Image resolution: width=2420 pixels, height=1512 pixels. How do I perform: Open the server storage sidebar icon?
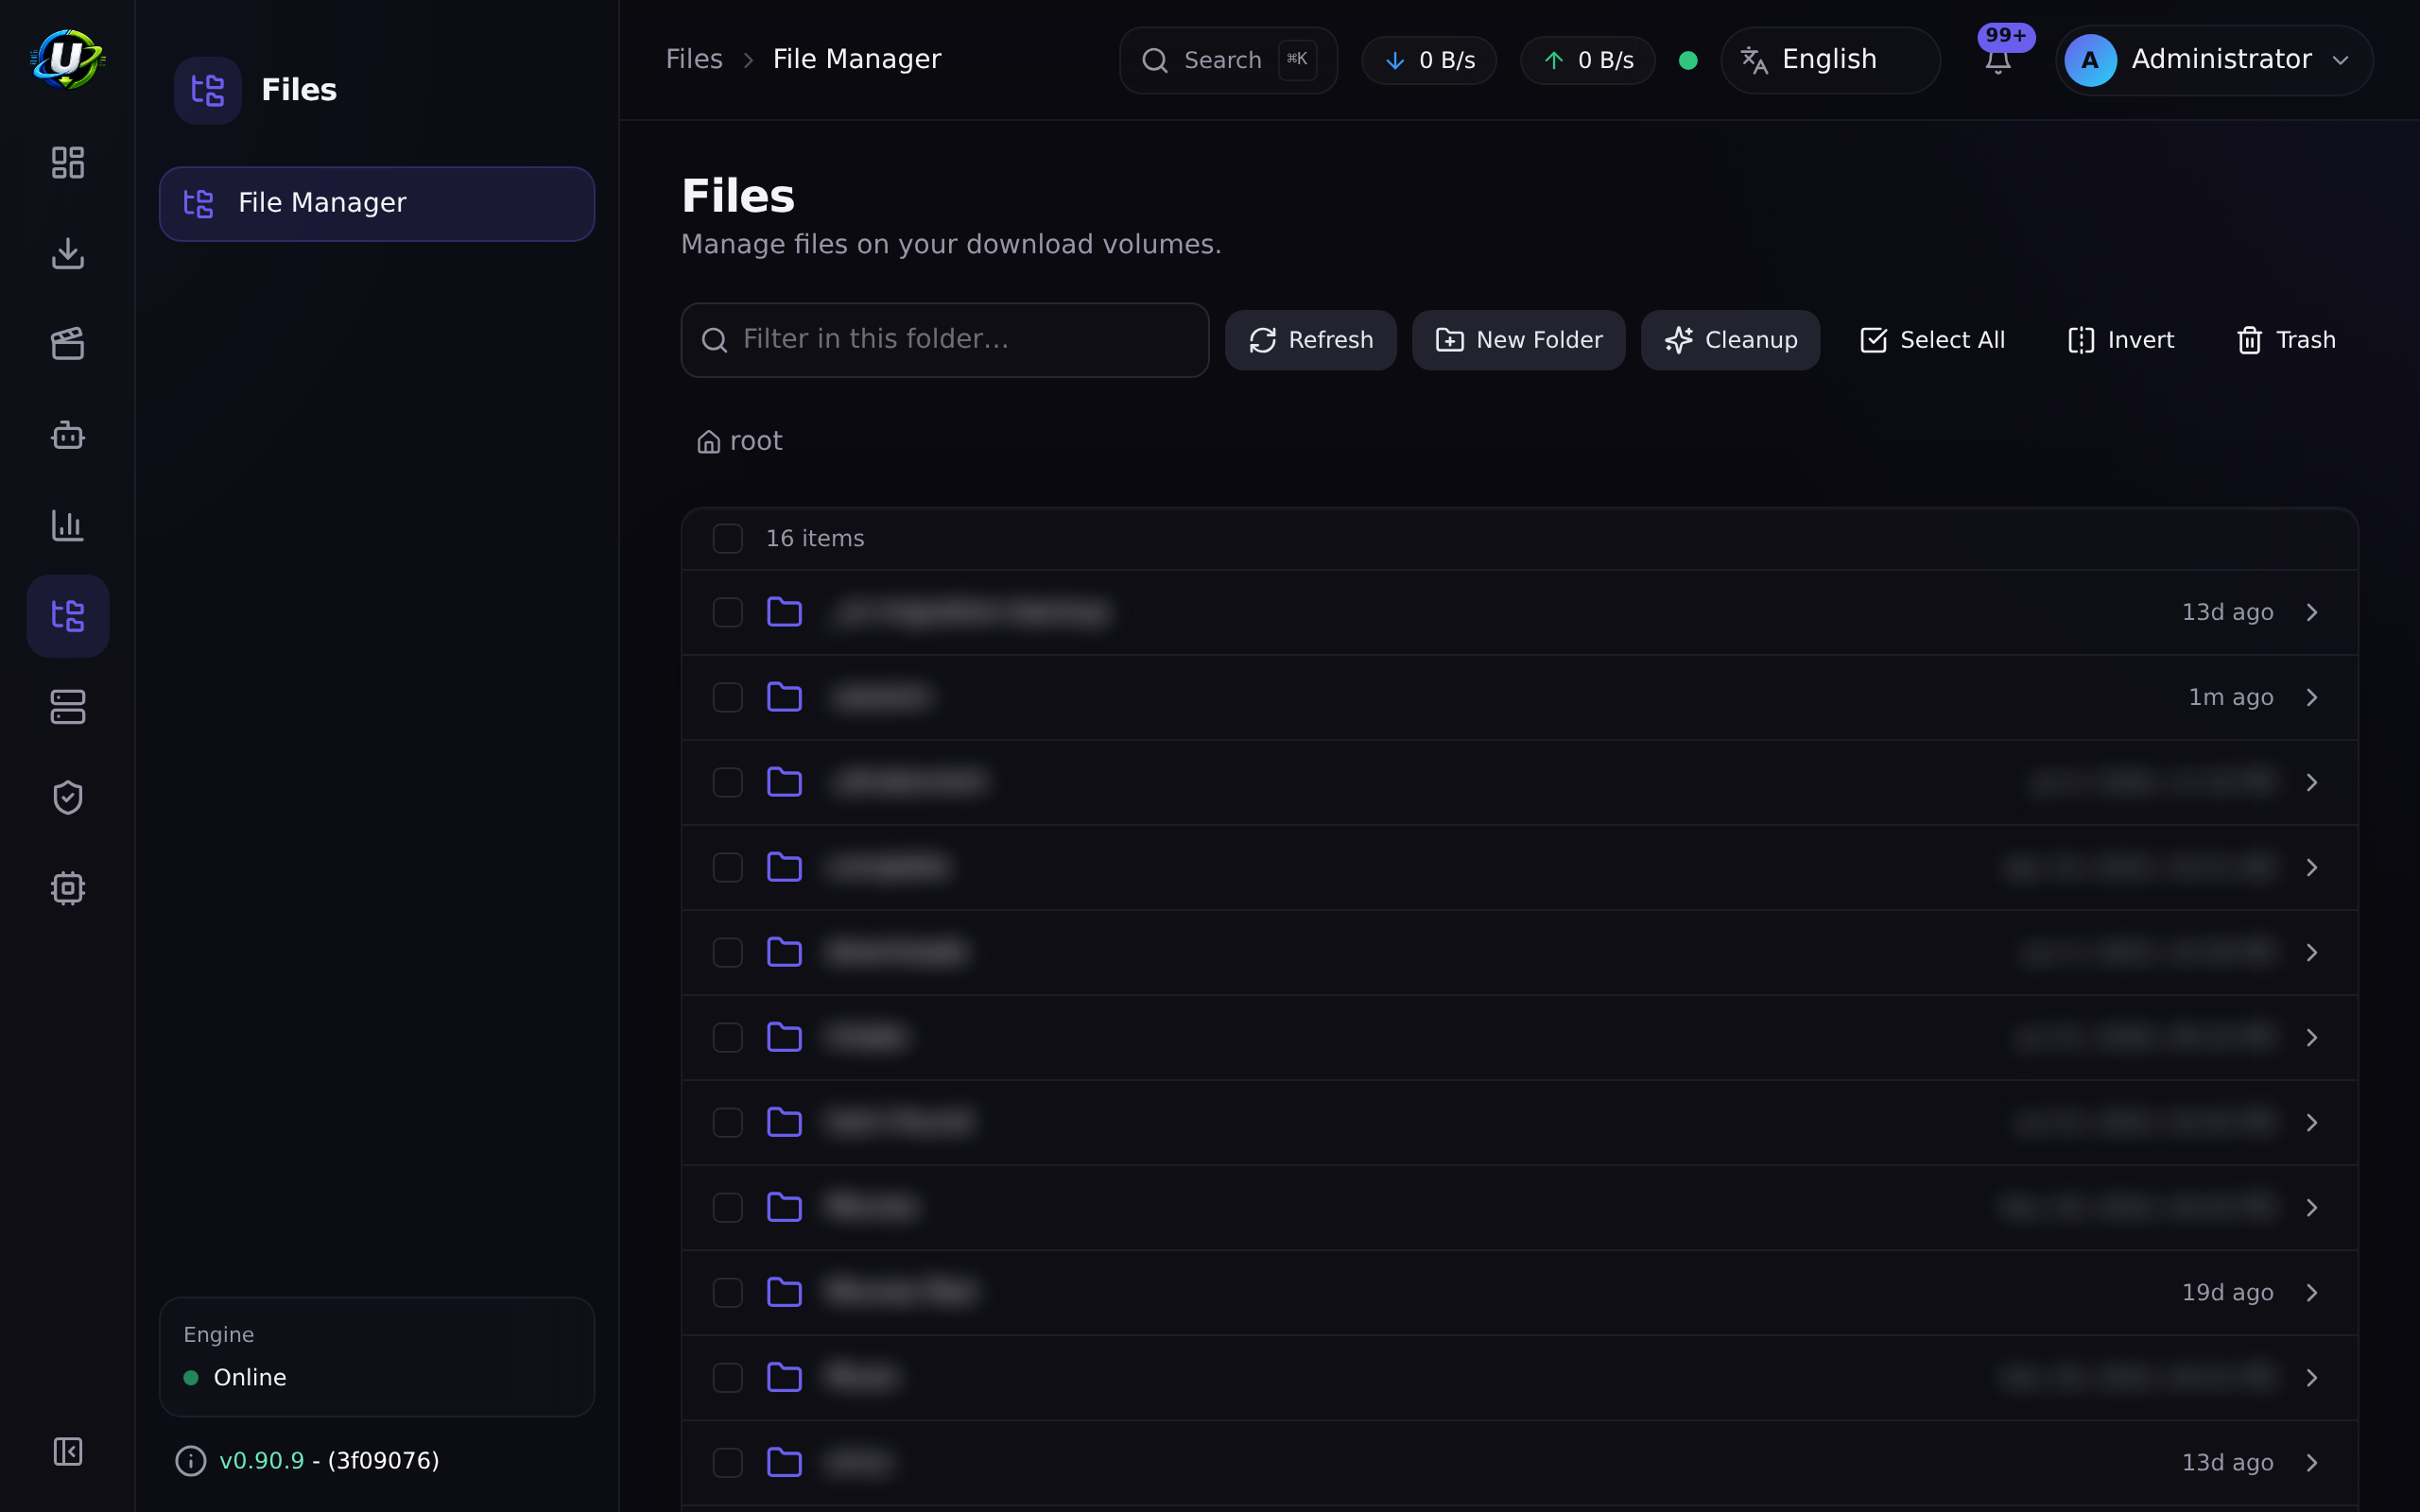point(67,707)
